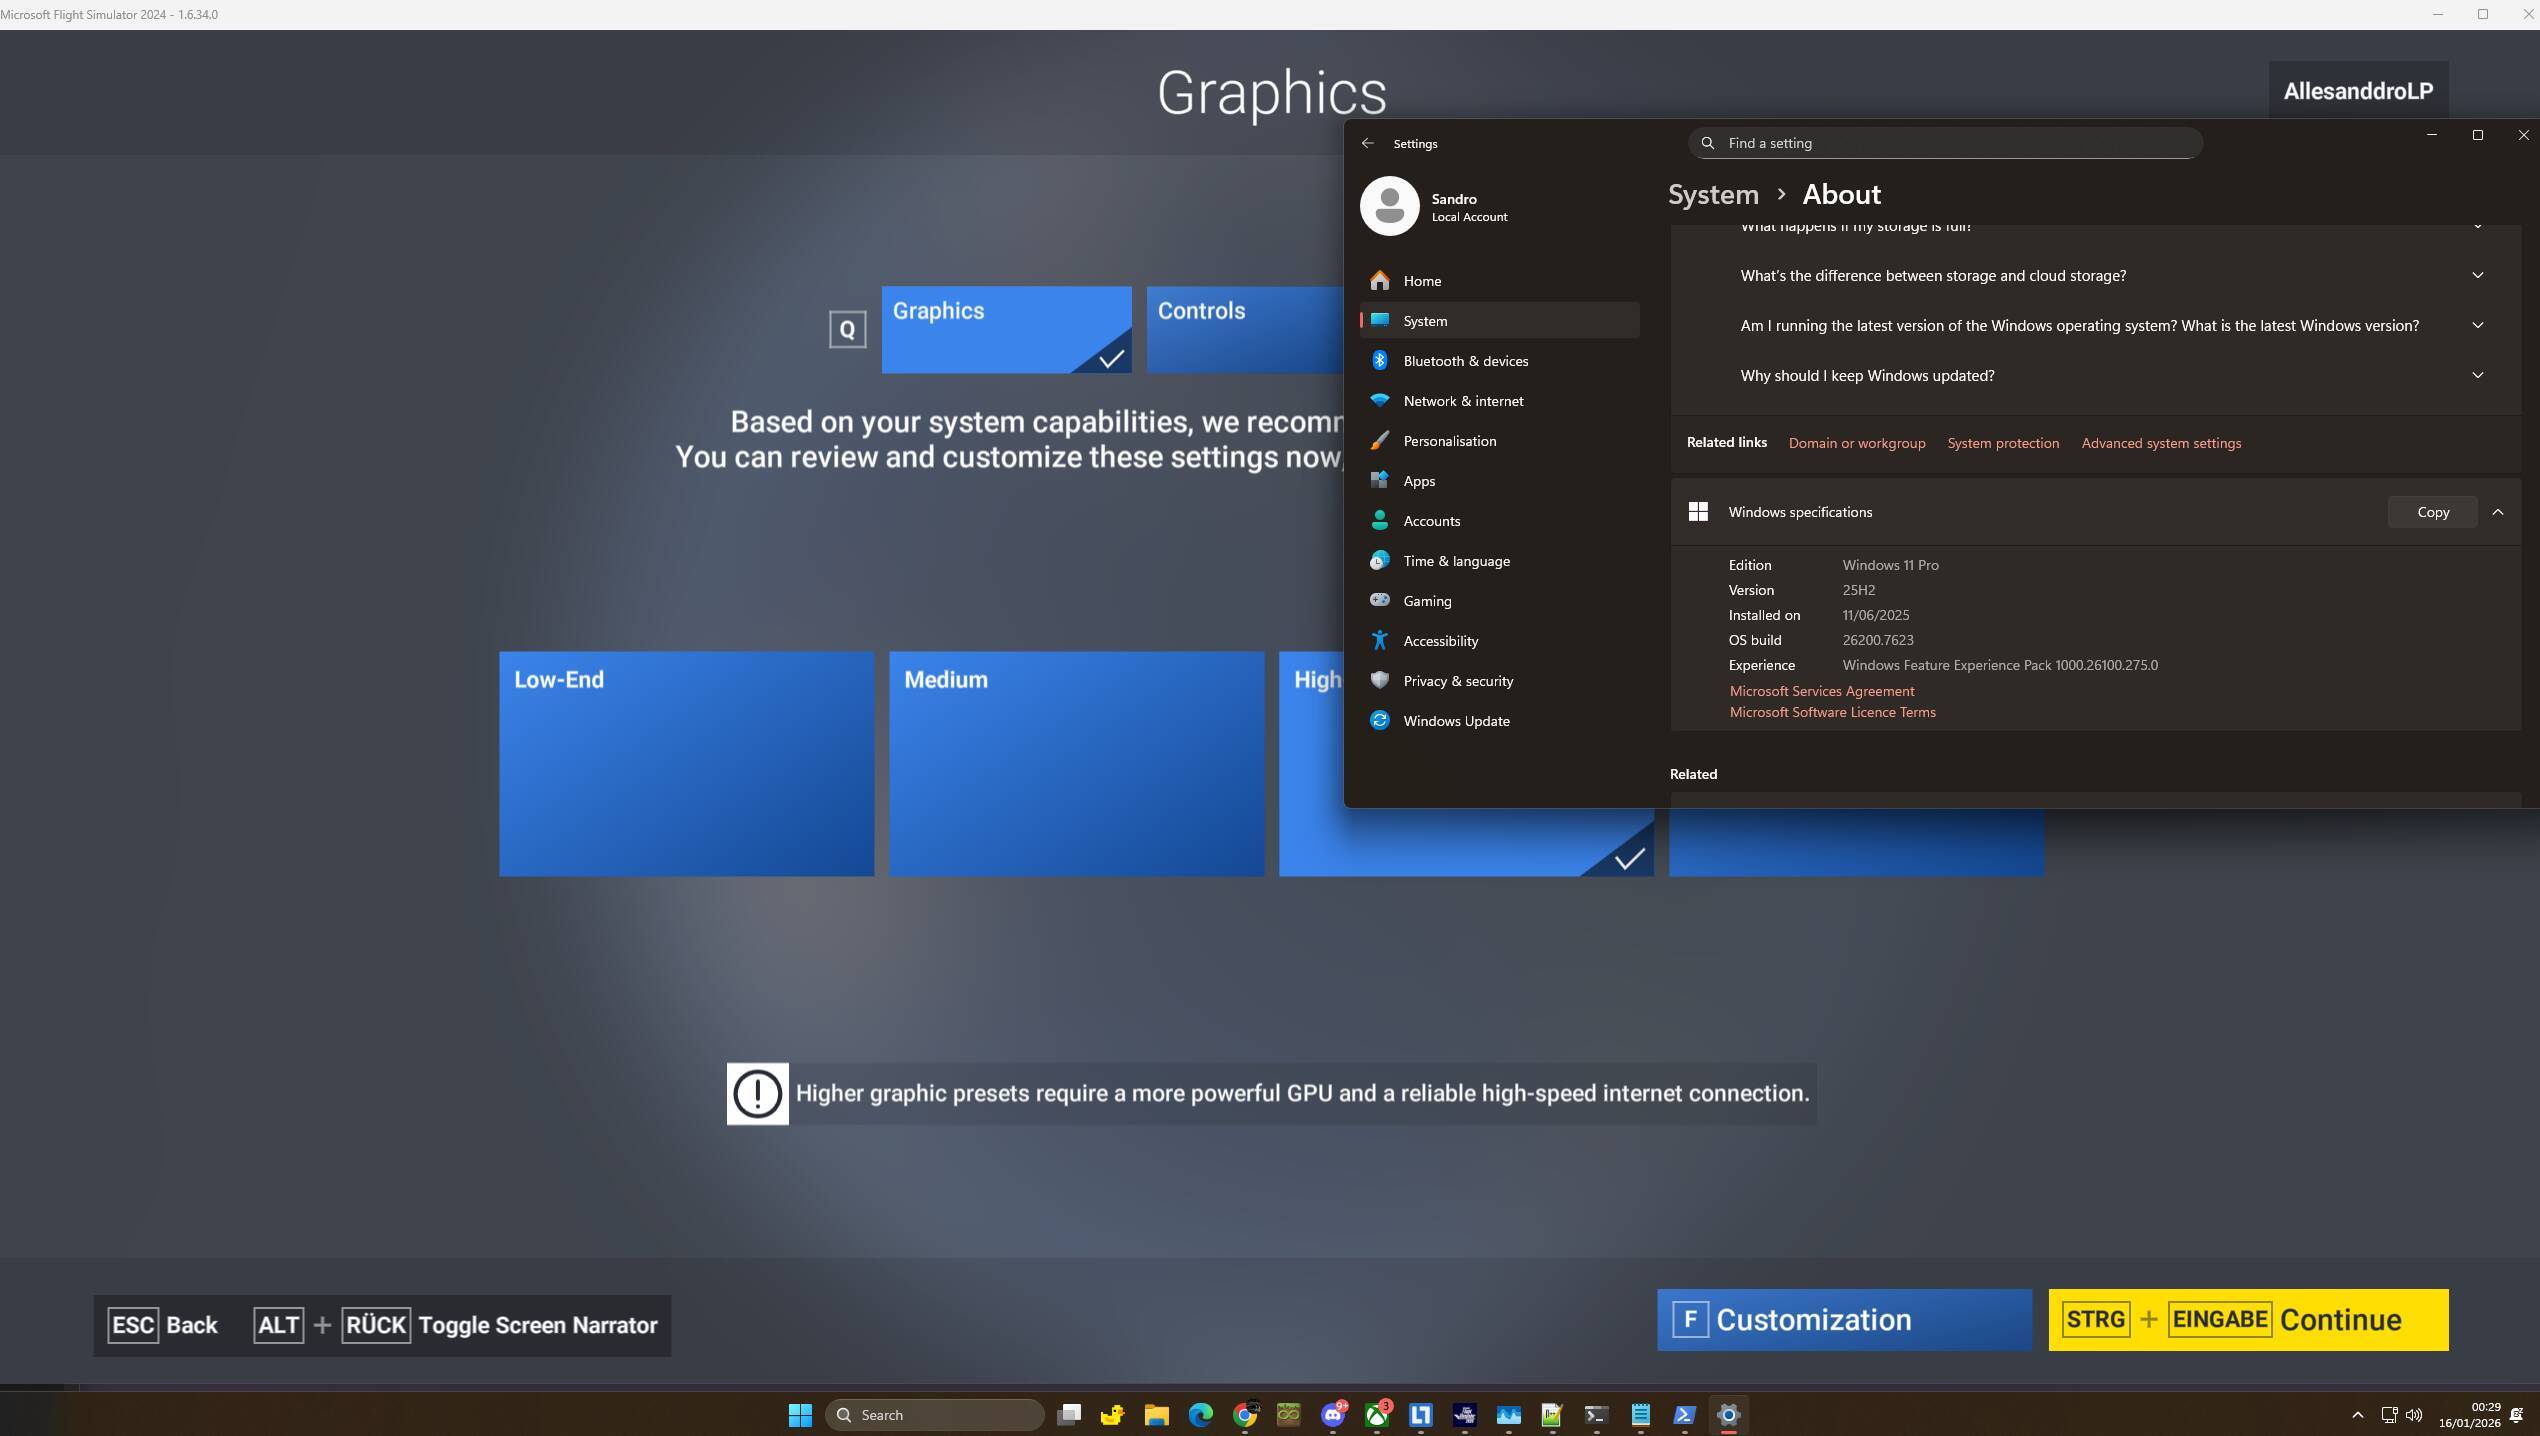Collapse Windows specifications section
Viewport: 2540px width, 1436px height.
point(2497,512)
